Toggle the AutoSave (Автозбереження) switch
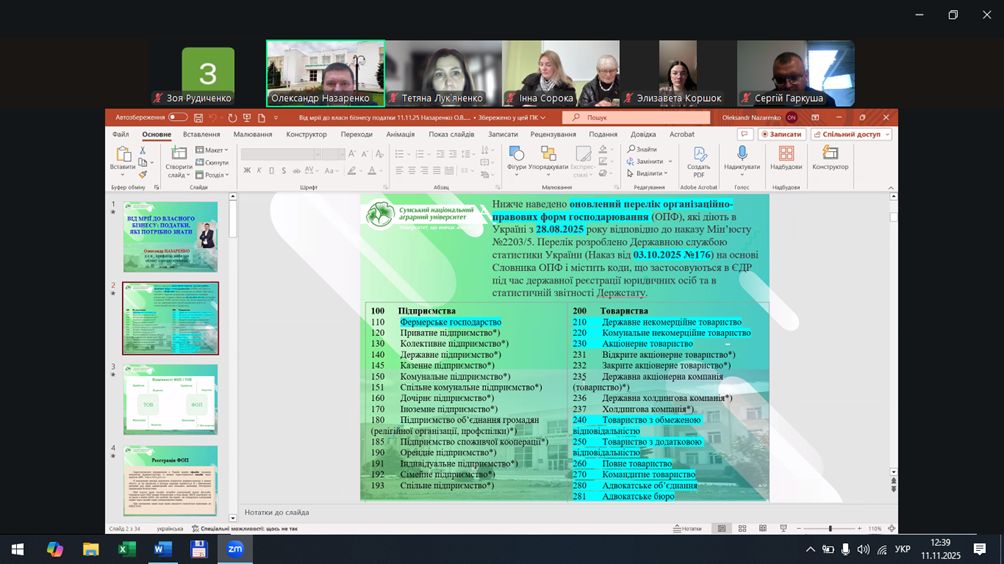 click(177, 118)
